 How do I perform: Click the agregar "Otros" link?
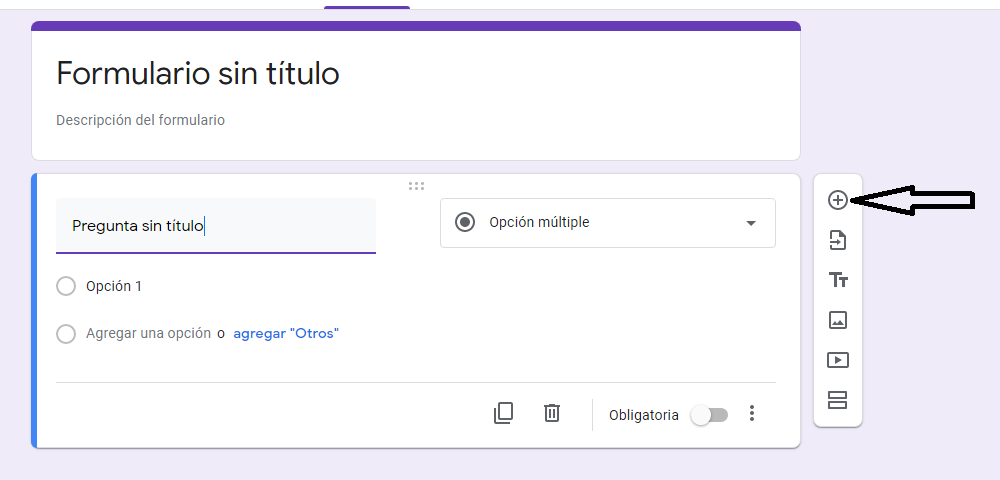point(286,333)
